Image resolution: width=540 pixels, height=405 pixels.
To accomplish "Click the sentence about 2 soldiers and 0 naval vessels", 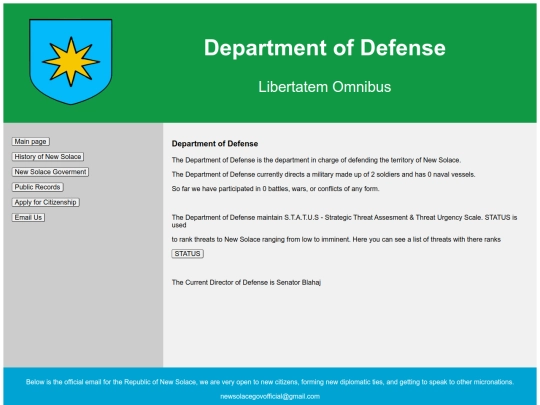I will (323, 175).
